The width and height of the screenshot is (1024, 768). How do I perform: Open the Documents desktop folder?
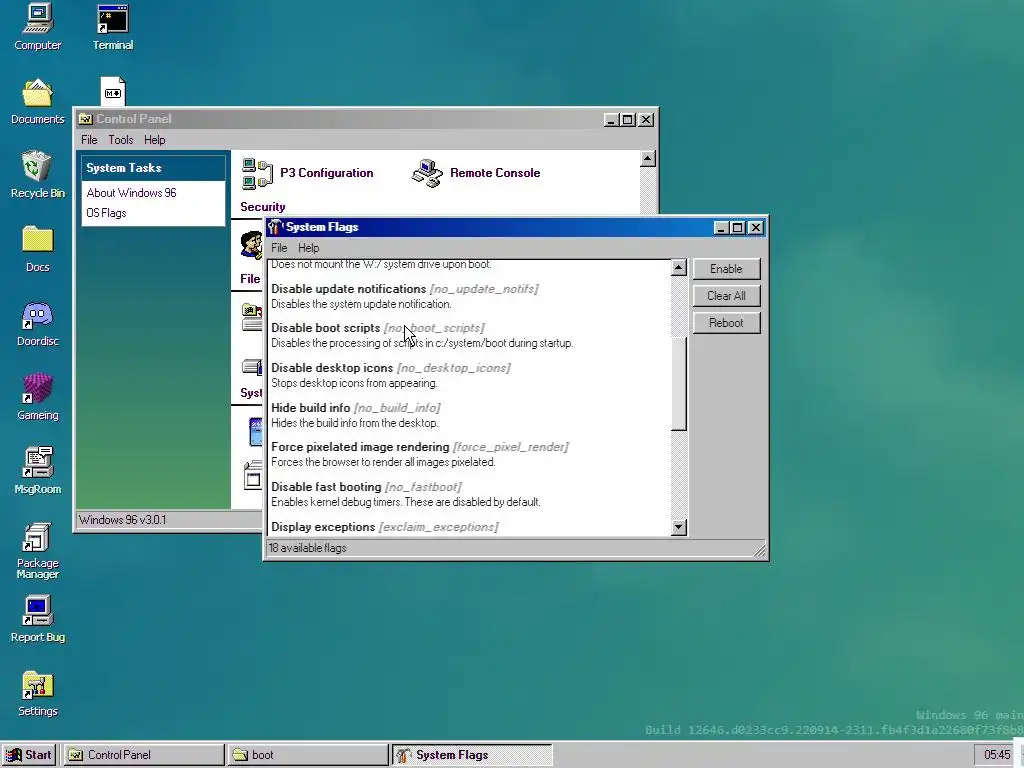(37, 101)
